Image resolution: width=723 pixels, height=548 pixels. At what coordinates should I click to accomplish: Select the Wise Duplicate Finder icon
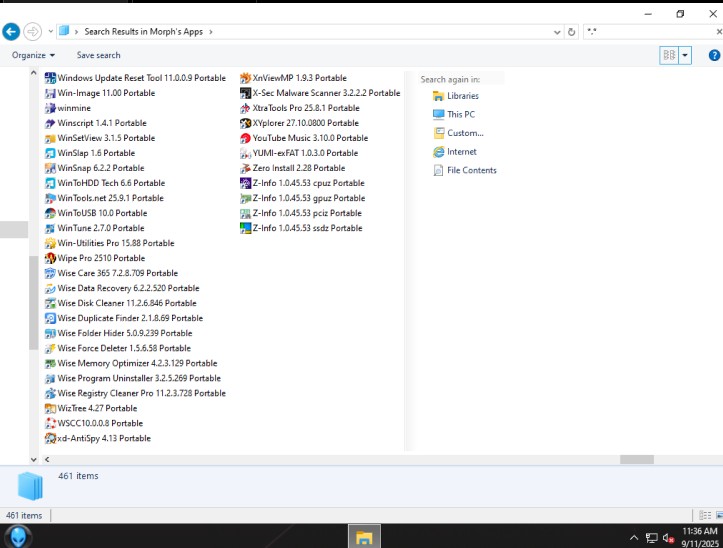(50, 318)
